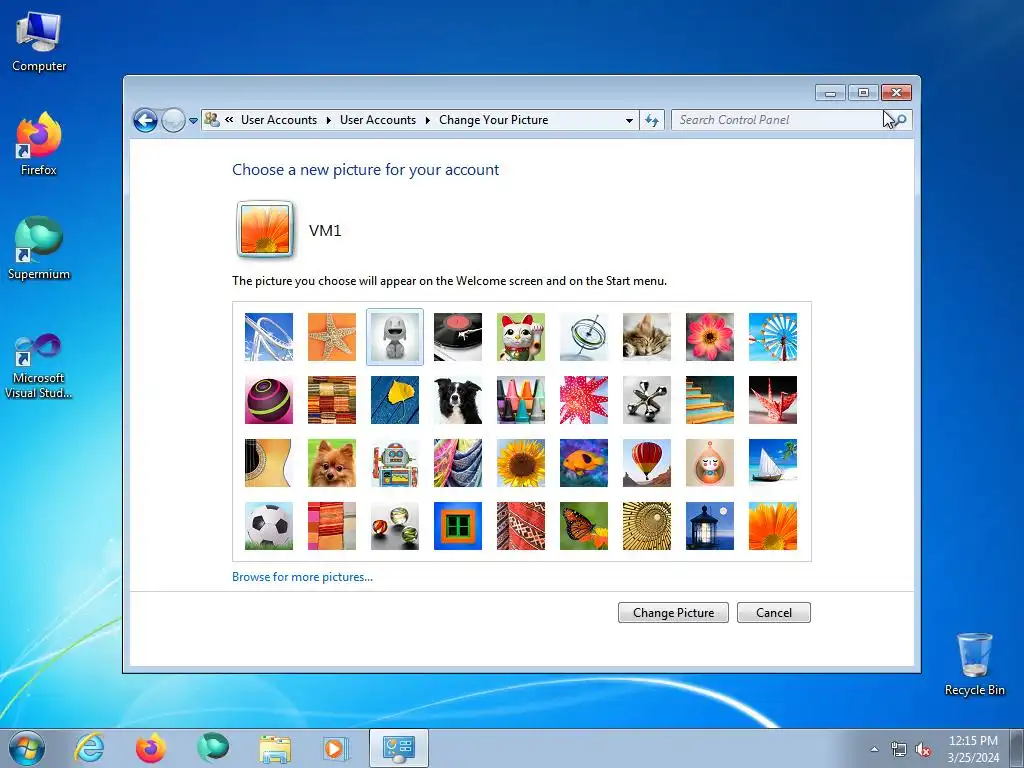Click the network tray icon
This screenshot has width=1024, height=768.
(899, 750)
